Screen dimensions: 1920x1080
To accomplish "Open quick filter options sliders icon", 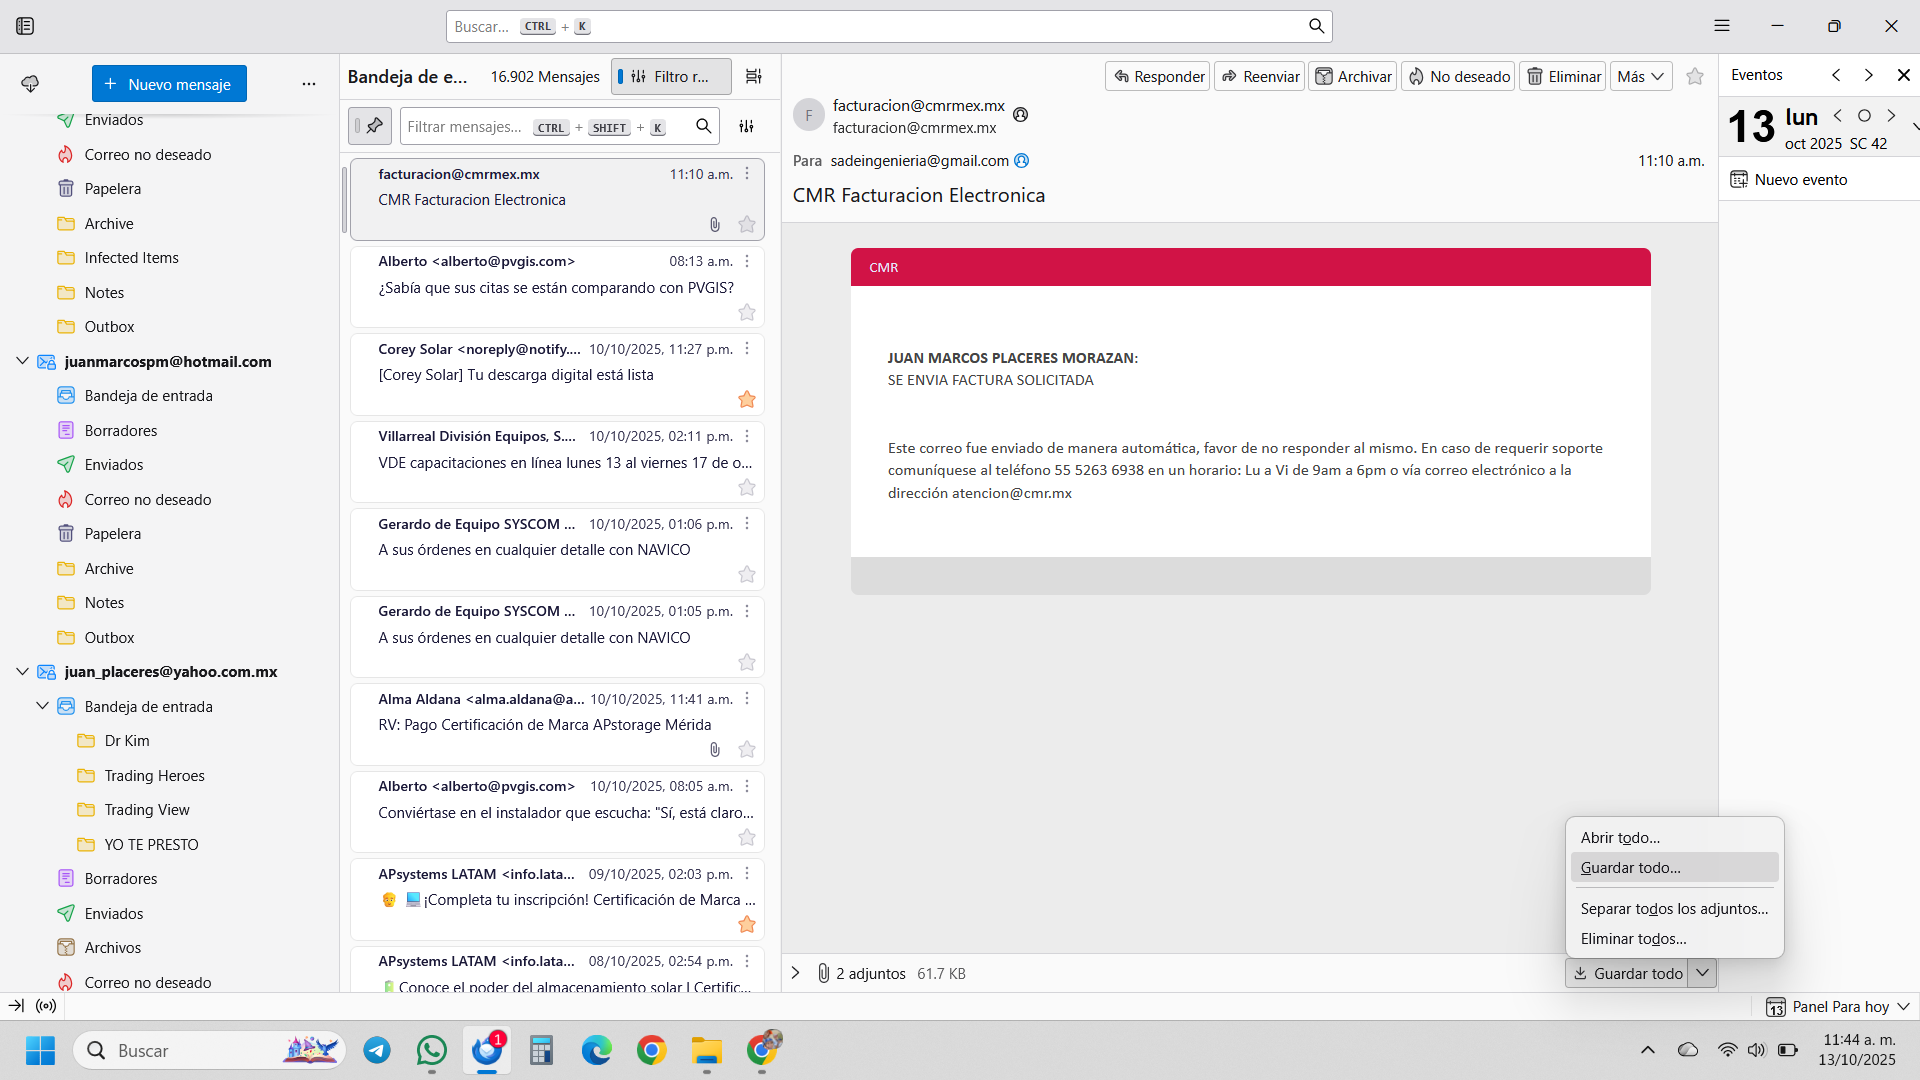I will click(746, 126).
